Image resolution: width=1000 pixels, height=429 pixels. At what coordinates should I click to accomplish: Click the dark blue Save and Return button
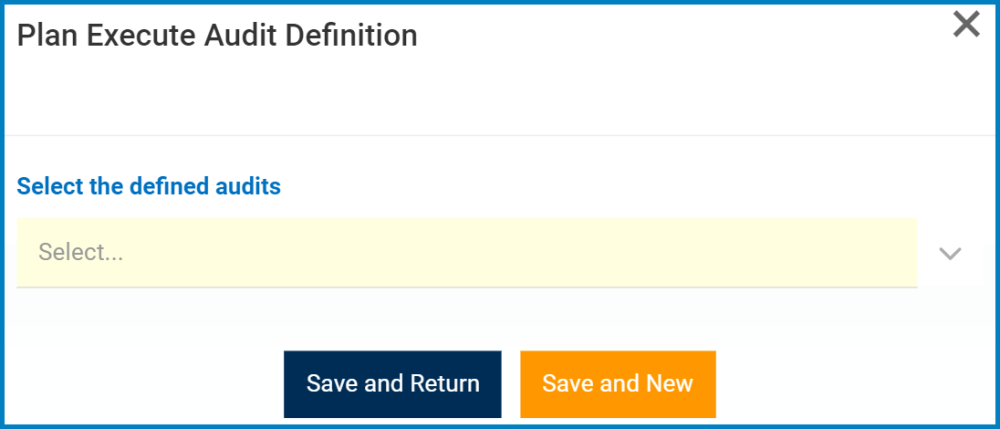click(392, 384)
